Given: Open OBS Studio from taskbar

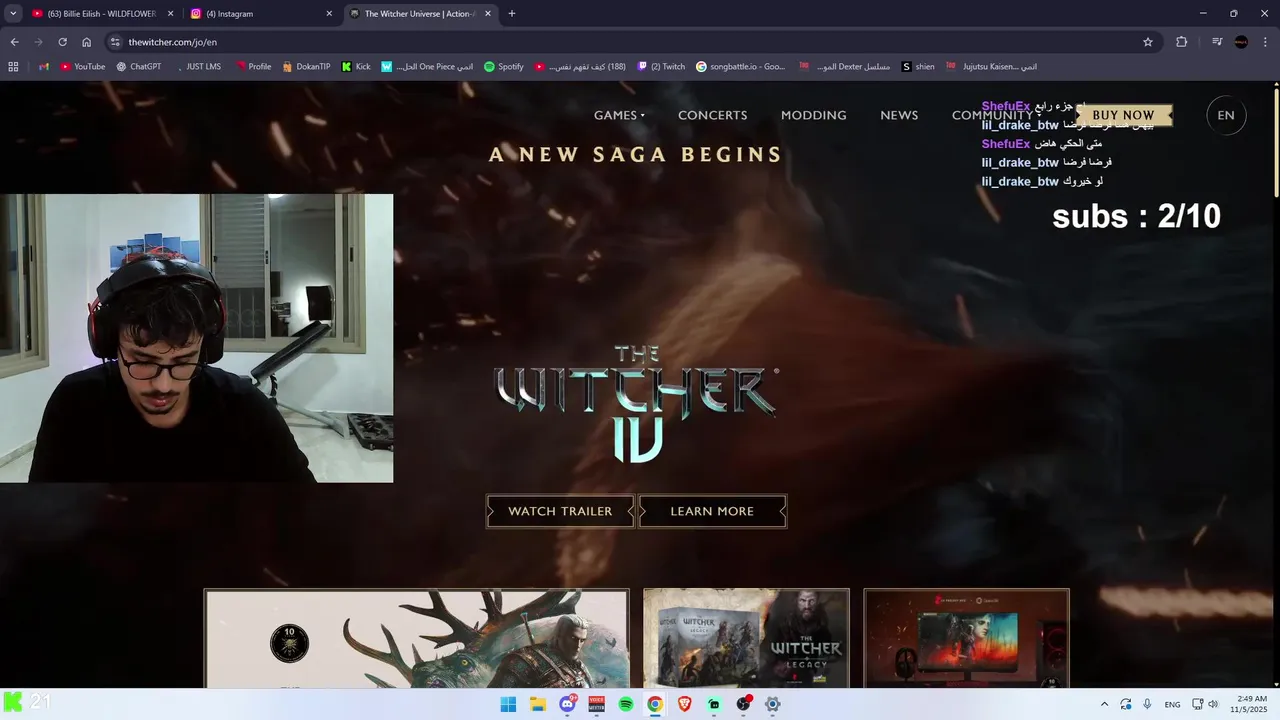Looking at the screenshot, I should (743, 704).
